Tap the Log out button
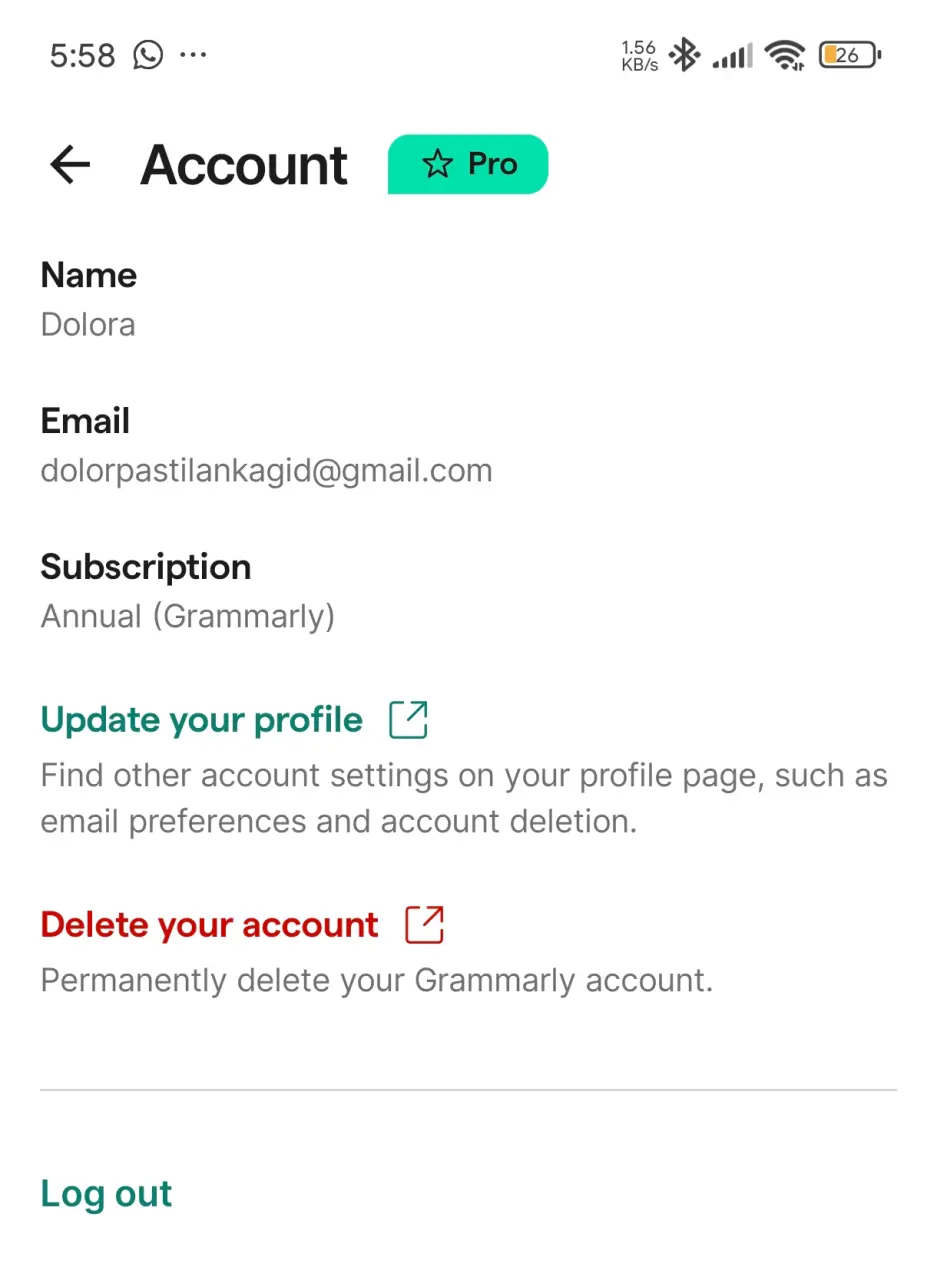 tap(107, 1194)
